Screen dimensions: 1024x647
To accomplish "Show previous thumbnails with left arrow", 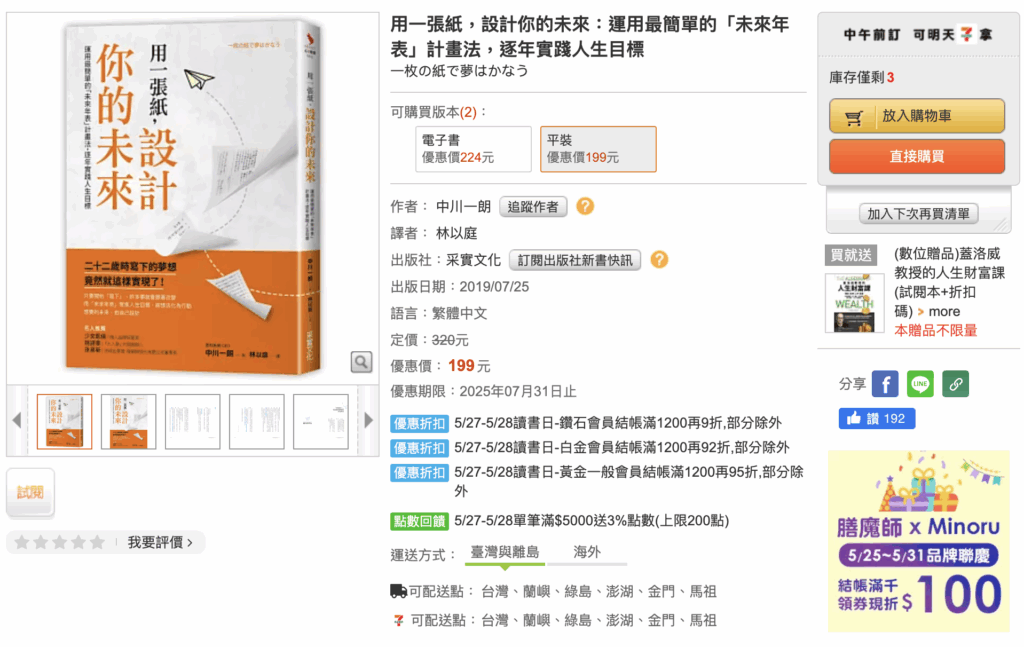I will [x=17, y=421].
